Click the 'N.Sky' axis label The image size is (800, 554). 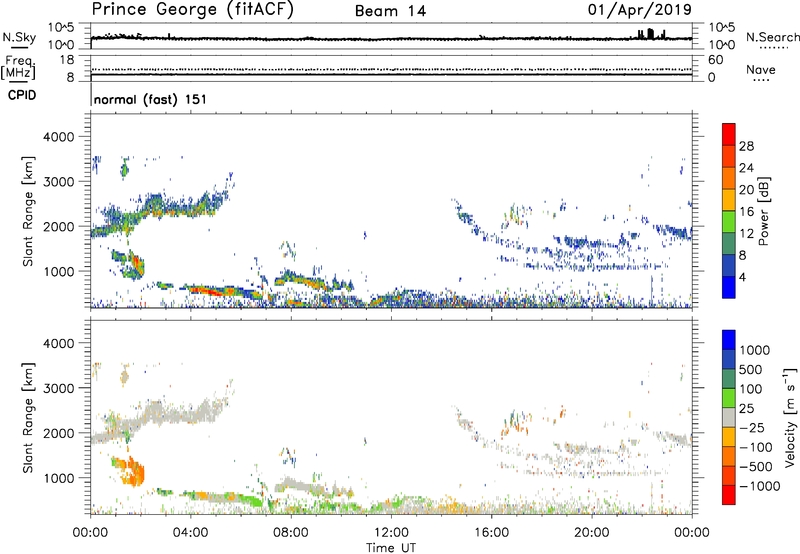19,37
